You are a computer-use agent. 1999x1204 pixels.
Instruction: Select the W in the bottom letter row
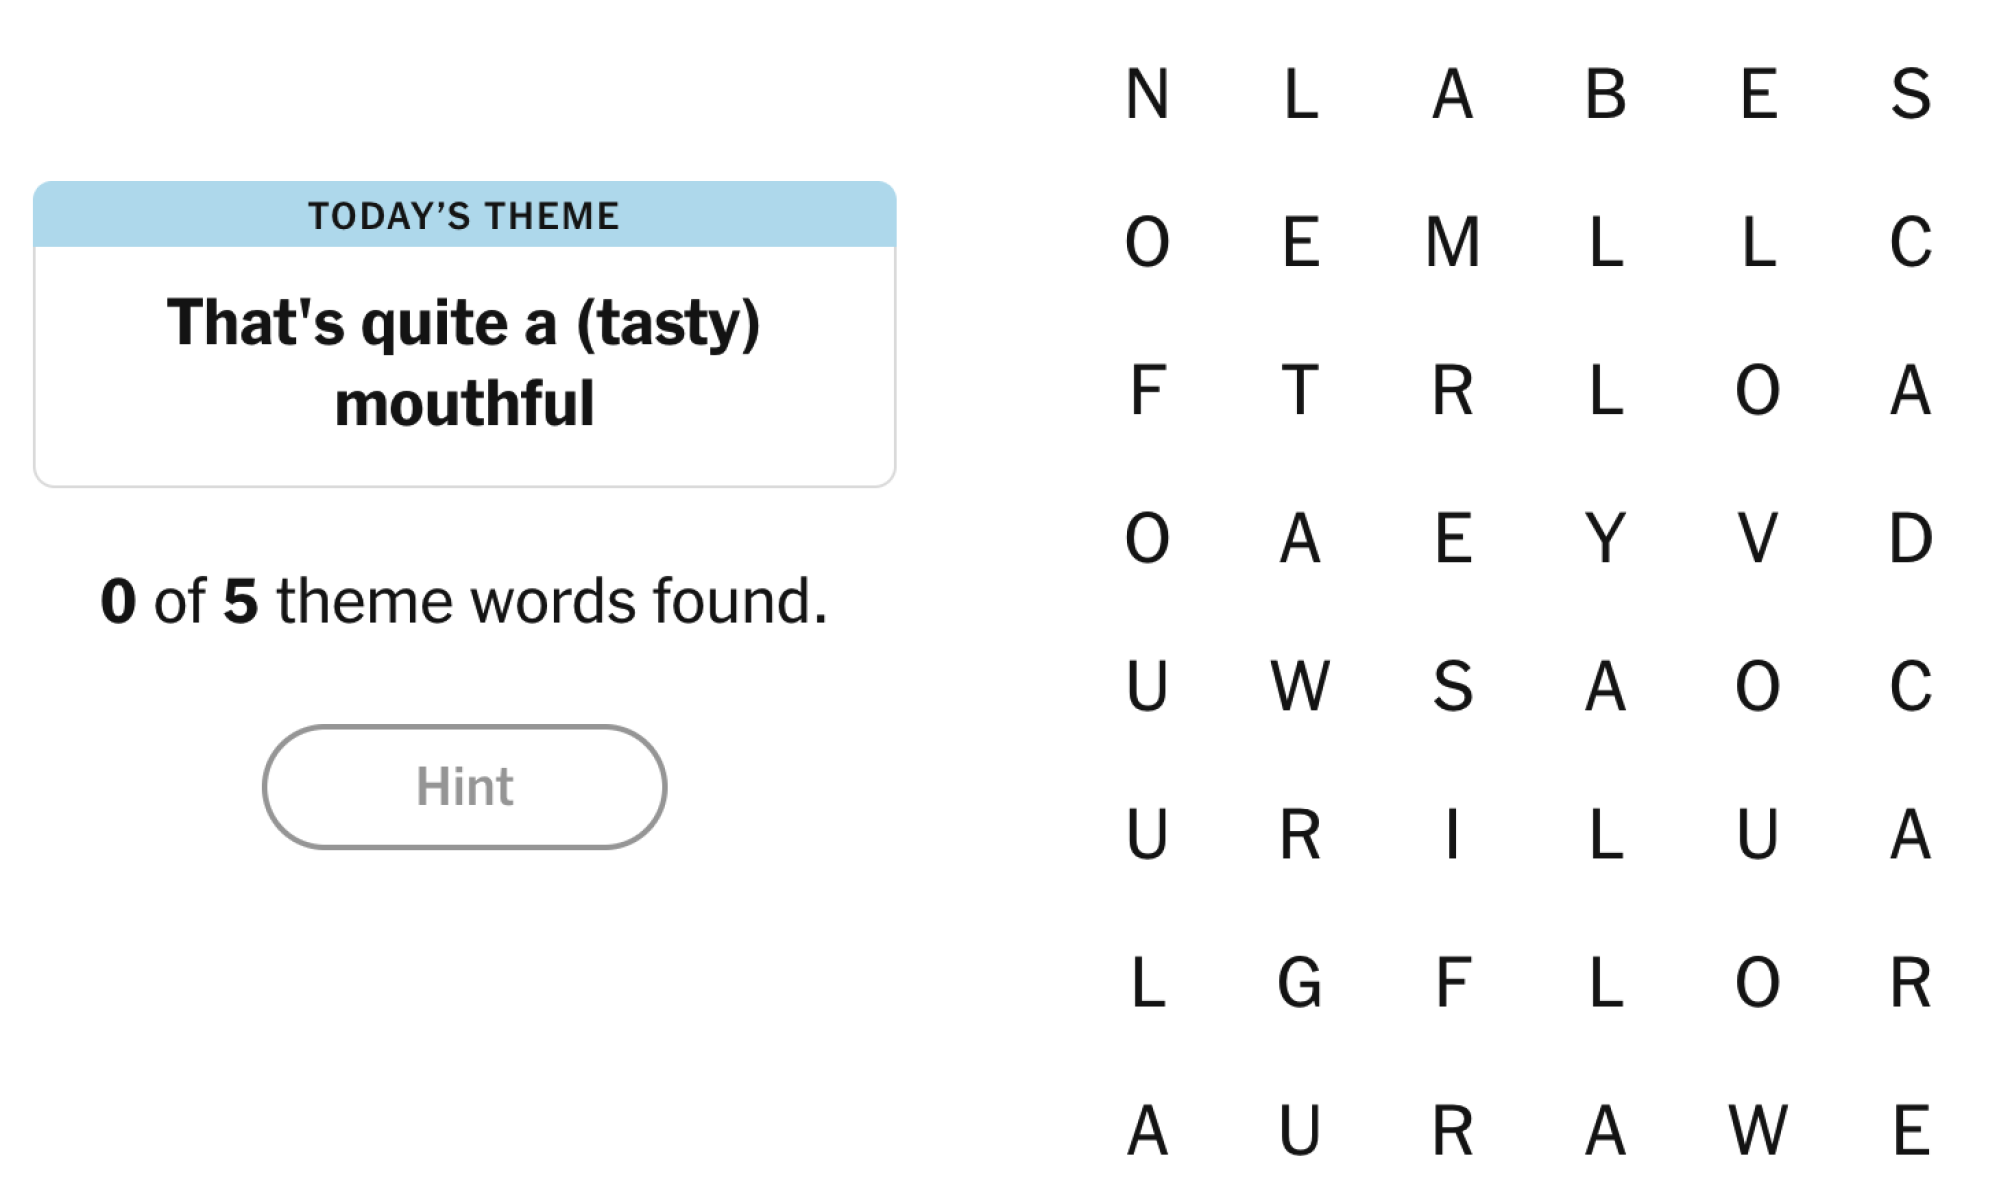[x=1757, y=1130]
